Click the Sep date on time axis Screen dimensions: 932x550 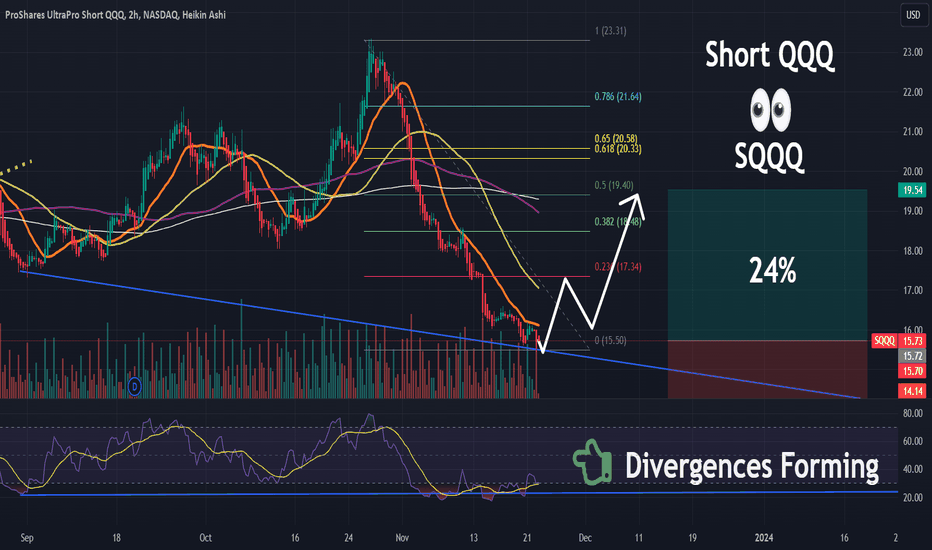(x=27, y=538)
